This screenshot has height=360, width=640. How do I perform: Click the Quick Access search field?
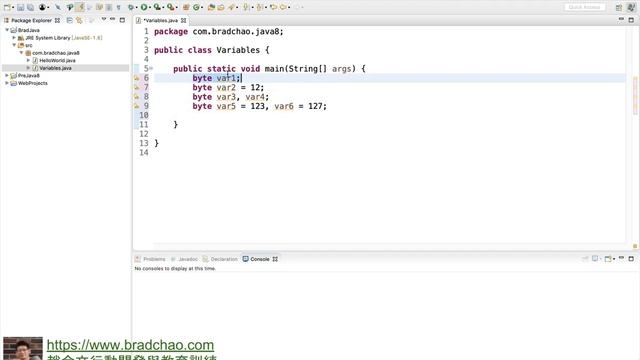point(584,7)
